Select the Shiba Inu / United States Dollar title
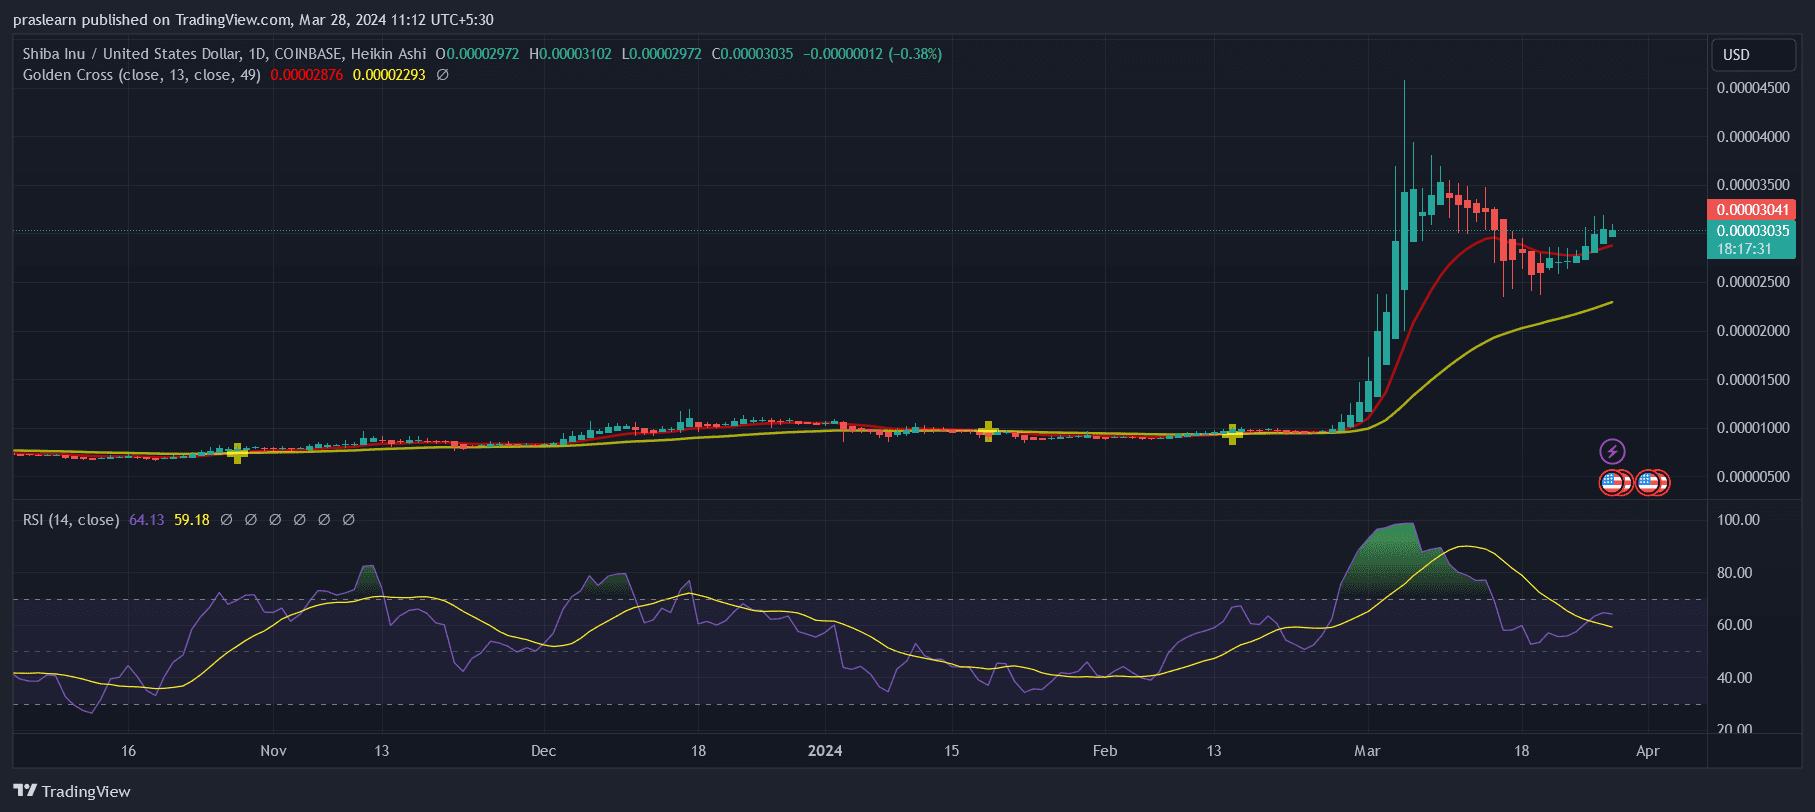This screenshot has width=1815, height=812. click(x=132, y=54)
